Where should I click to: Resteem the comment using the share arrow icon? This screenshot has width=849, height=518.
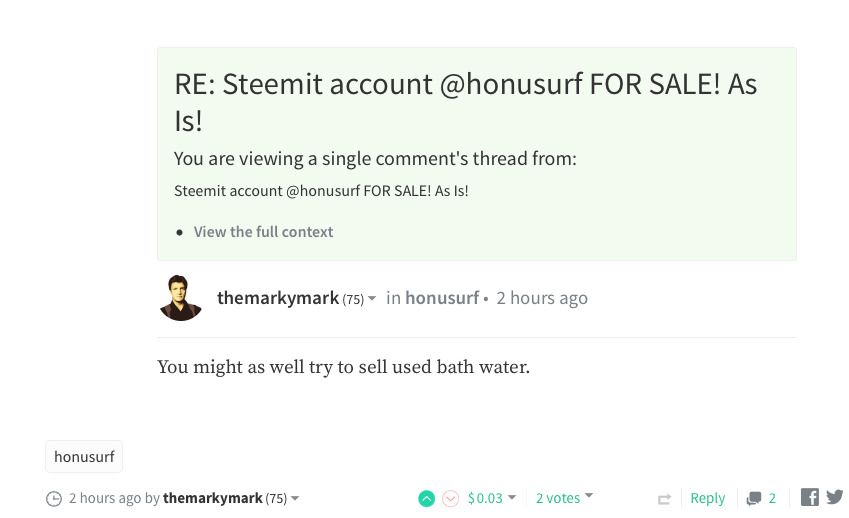(664, 498)
